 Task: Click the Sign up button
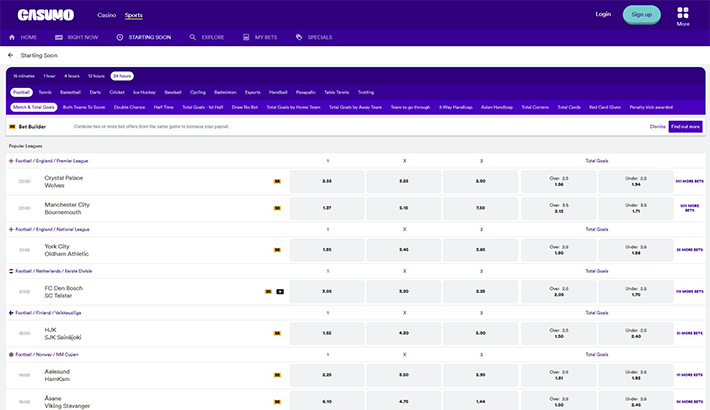point(642,14)
